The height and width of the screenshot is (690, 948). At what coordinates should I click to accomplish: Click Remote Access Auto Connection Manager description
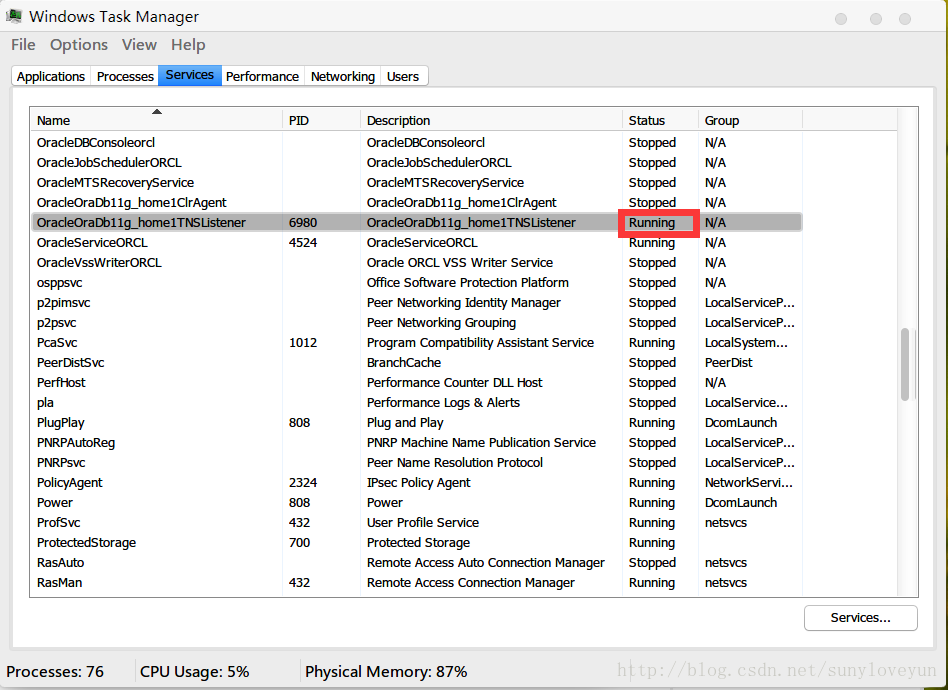[485, 562]
